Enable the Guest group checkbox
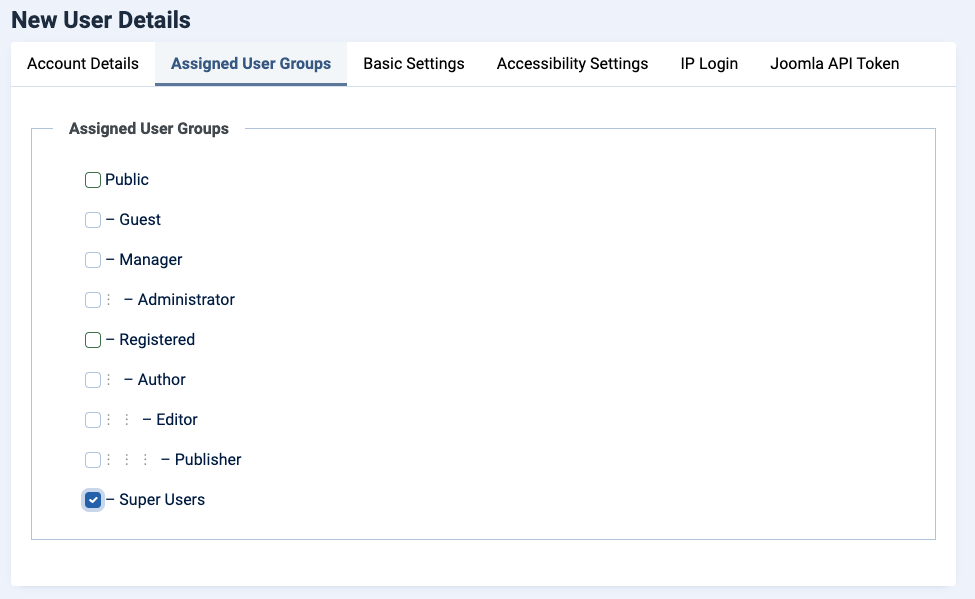 (x=93, y=220)
